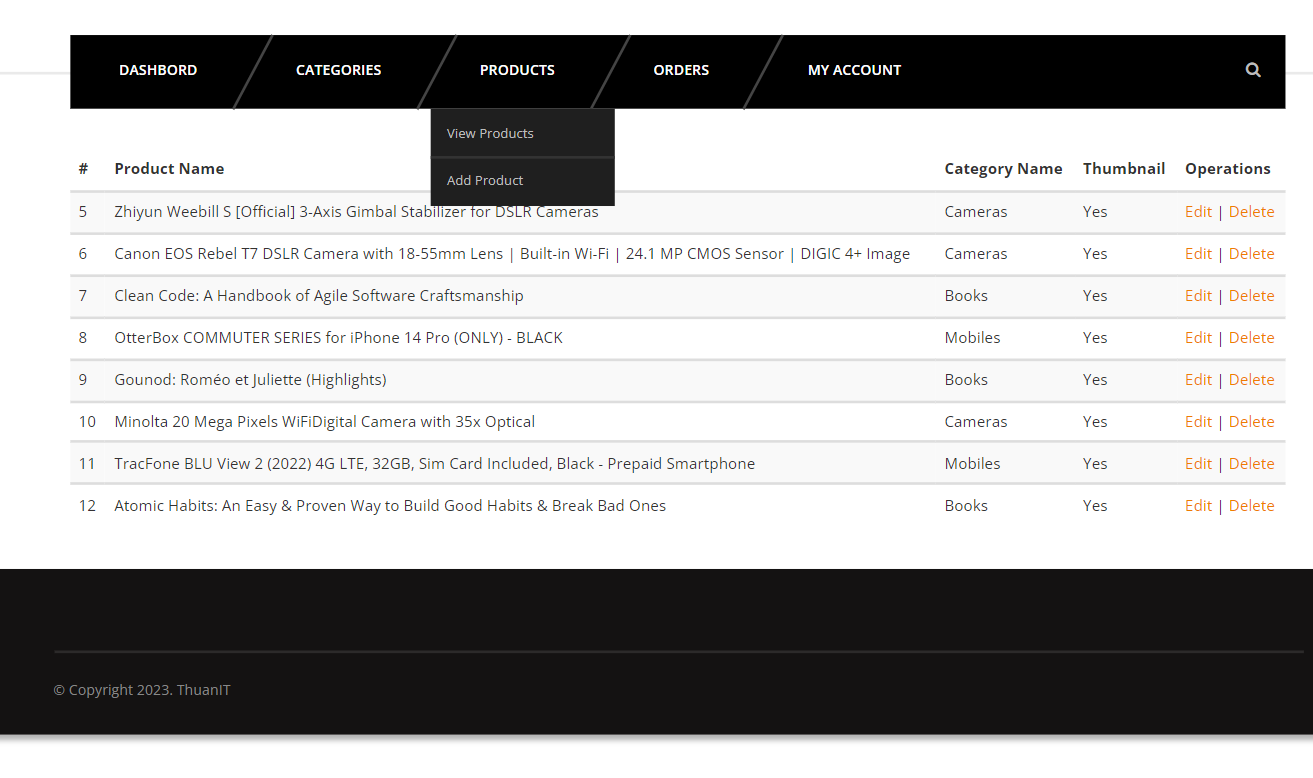Screen dimensions: 1313x778
Task: Delete the OtterBox COMMUTER SERIES product
Action: point(1251,337)
